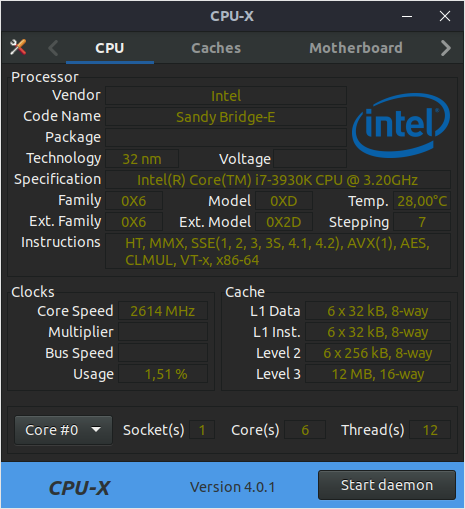465x509 pixels.
Task: Open the Motherboard tab
Action: pyautogui.click(x=356, y=48)
